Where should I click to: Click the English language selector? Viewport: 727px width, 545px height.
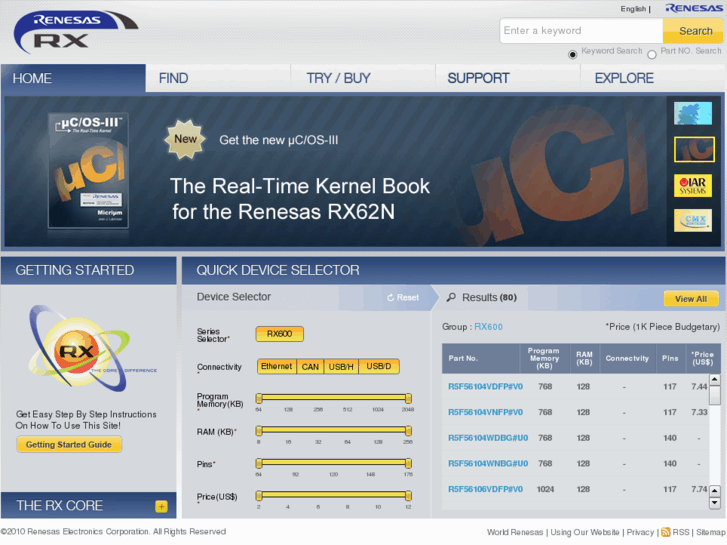[x=633, y=9]
